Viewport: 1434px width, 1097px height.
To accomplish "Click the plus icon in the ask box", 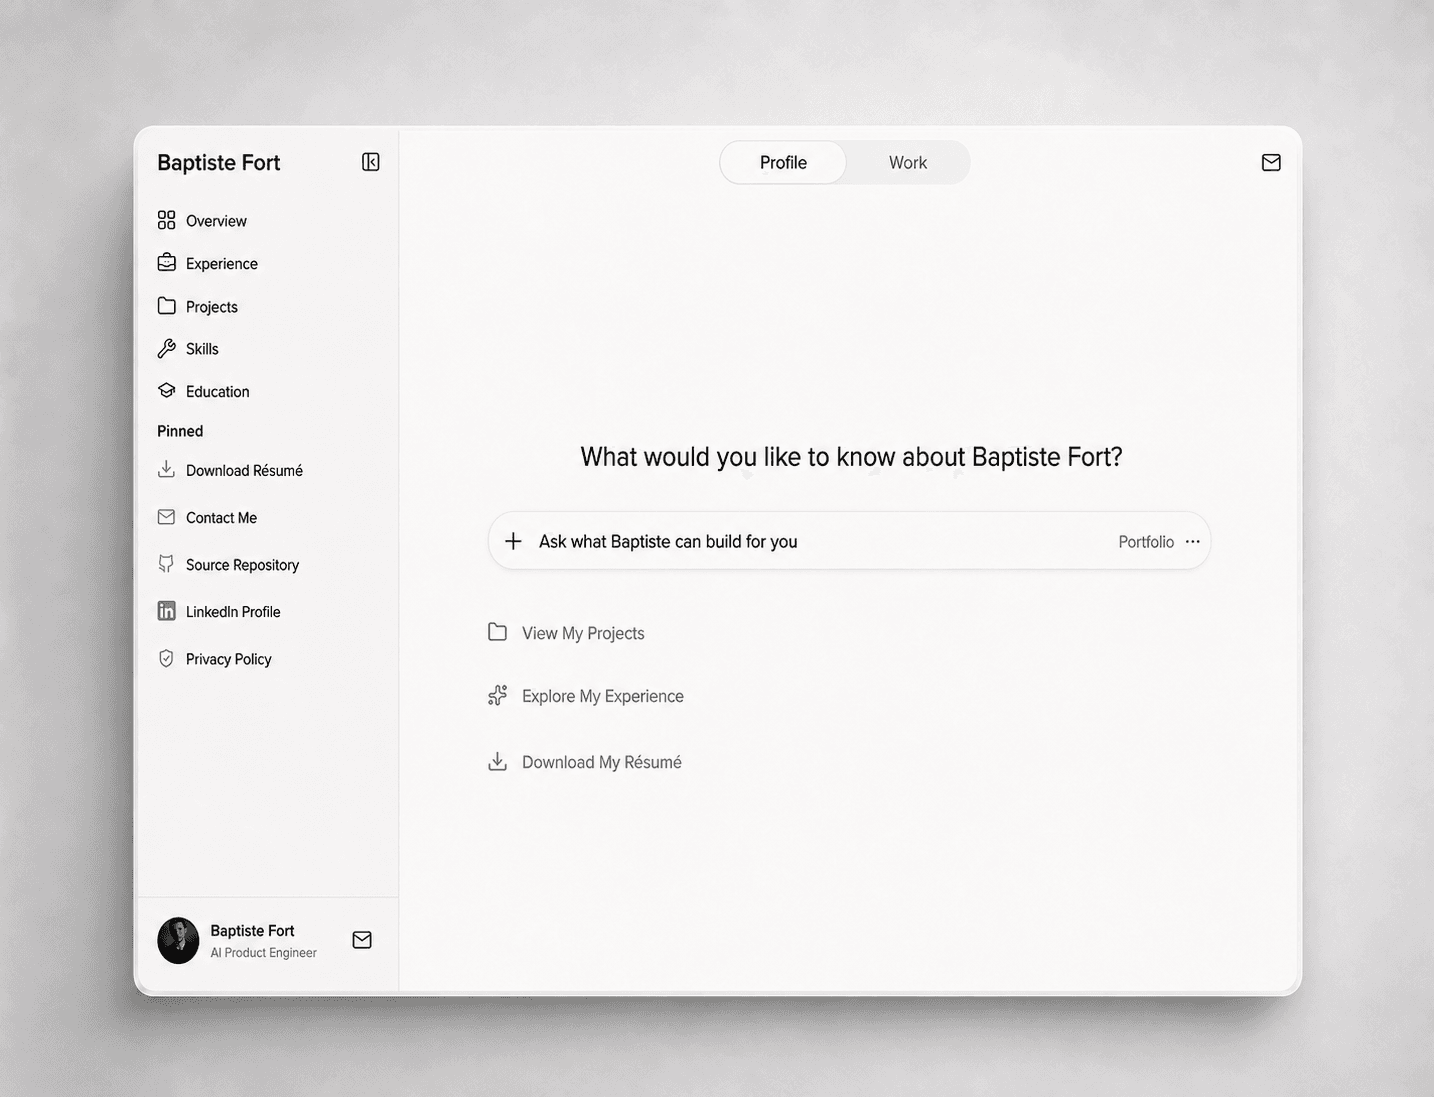I will pos(513,541).
